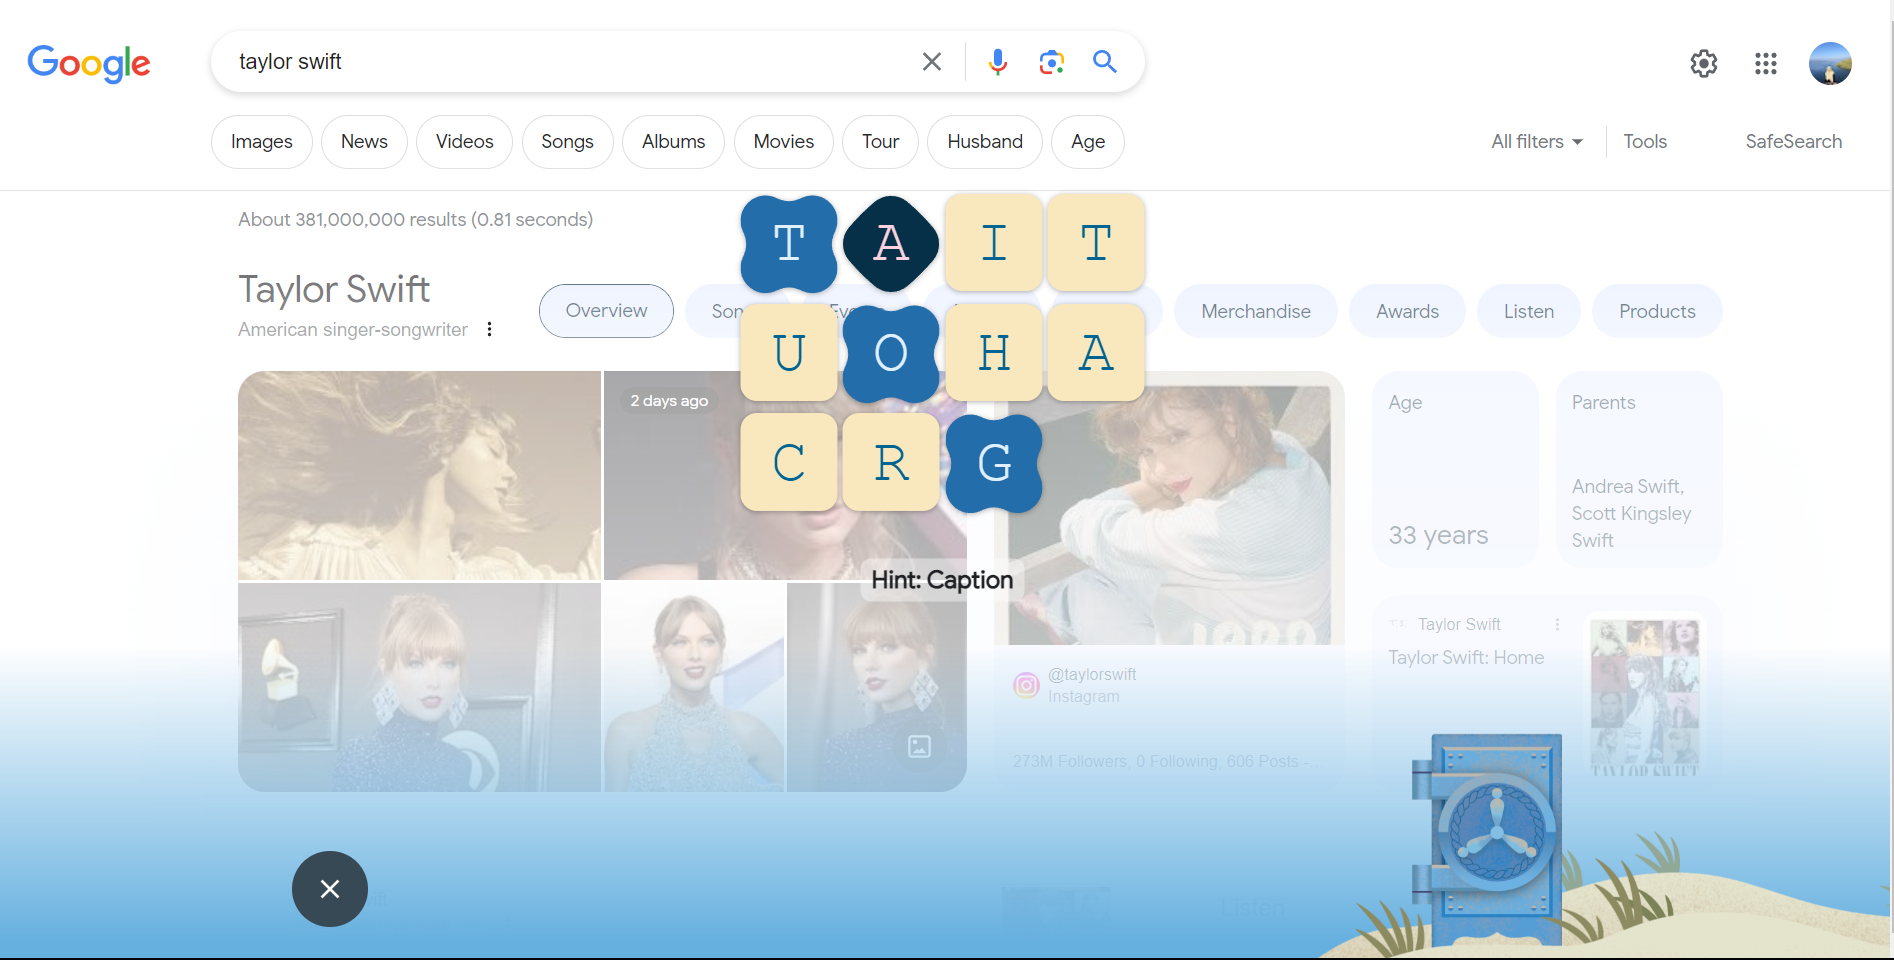Expand the All filters dropdown
This screenshot has width=1894, height=960.
1537,142
